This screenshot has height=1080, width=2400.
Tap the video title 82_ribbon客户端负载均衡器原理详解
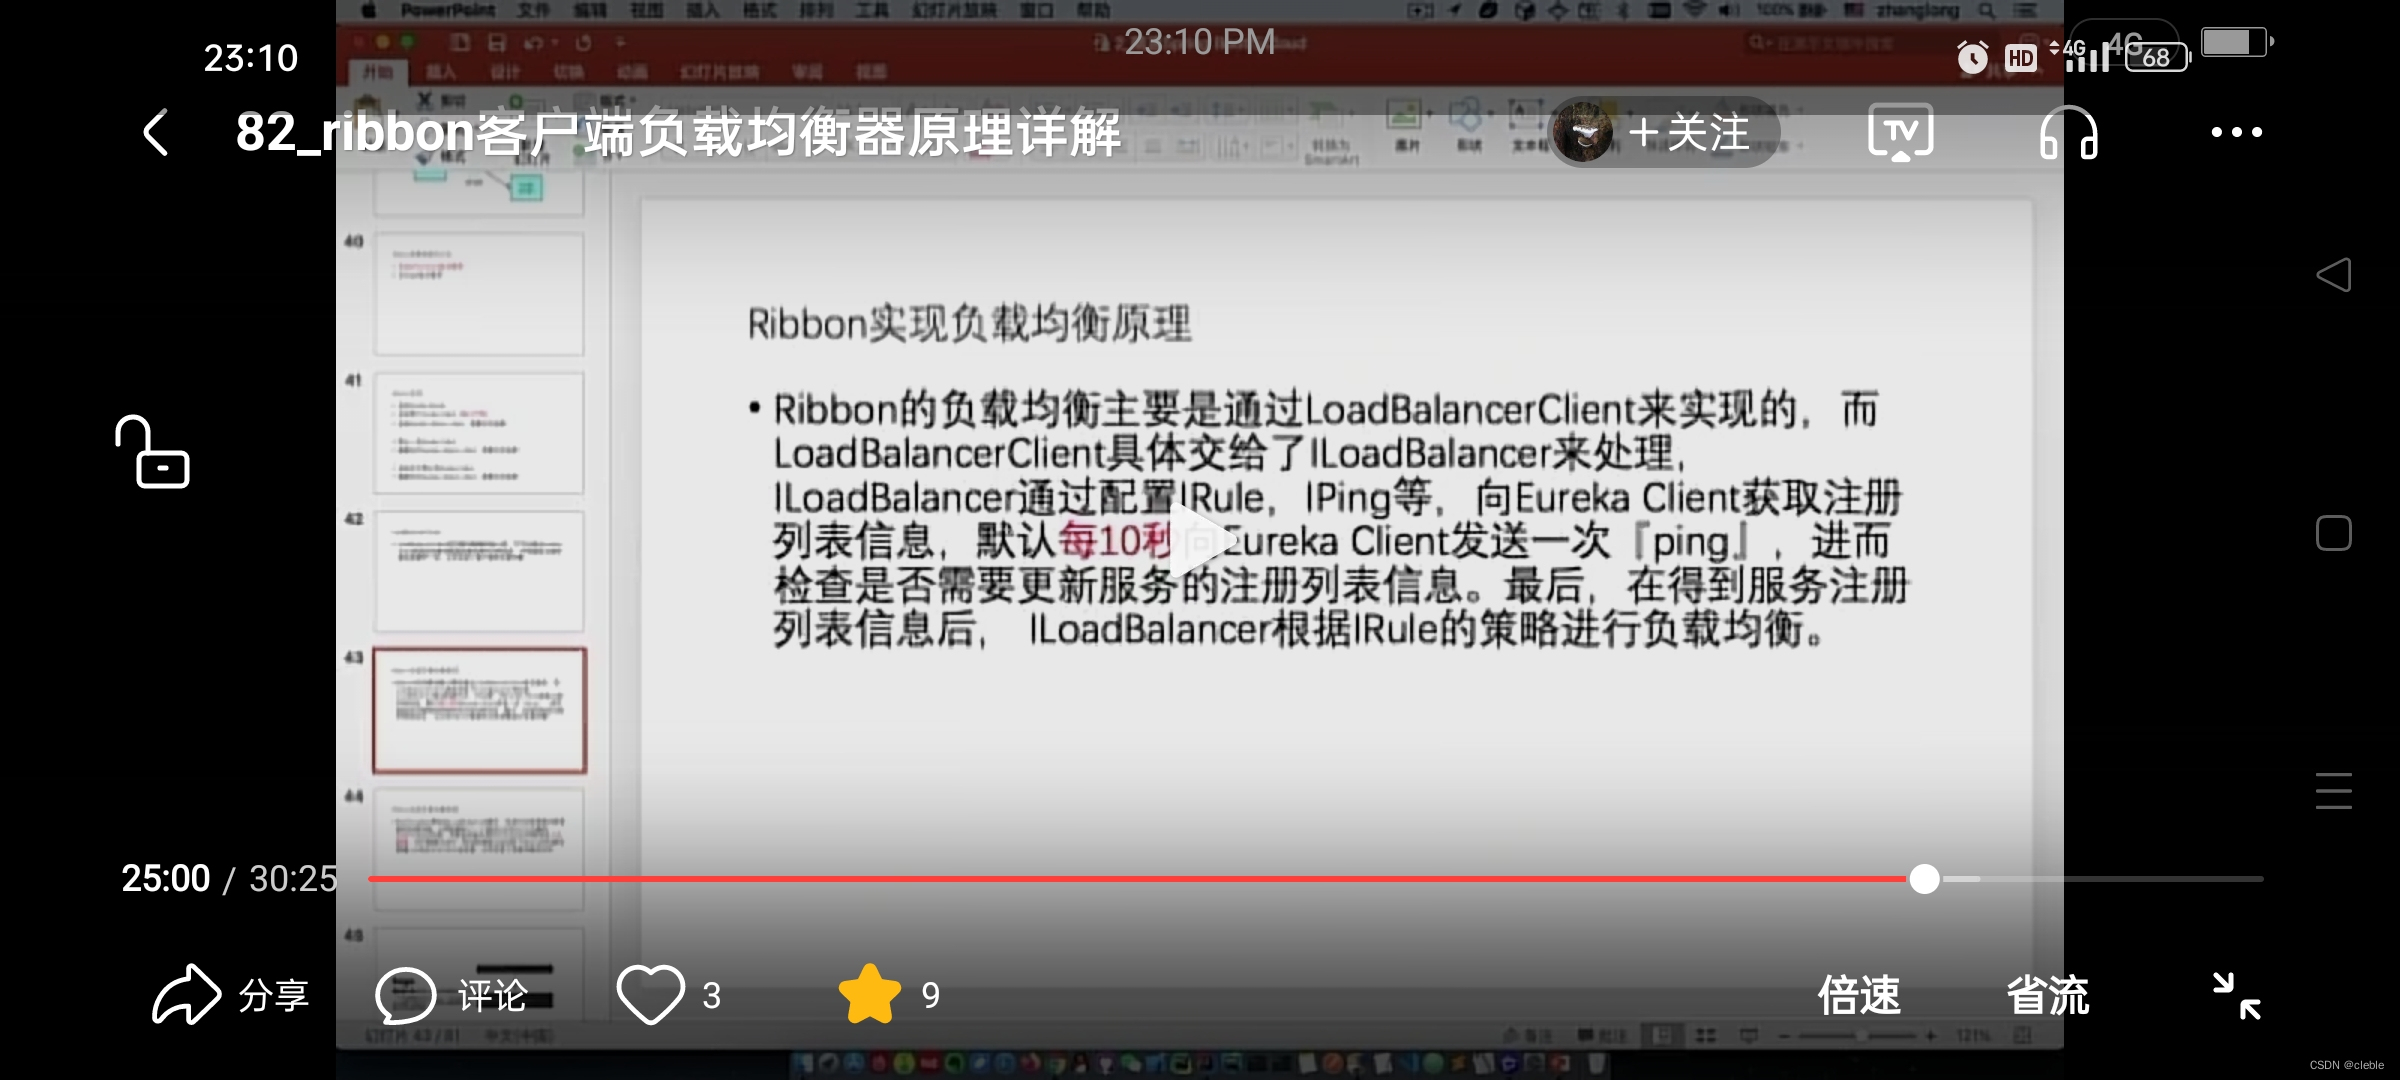pos(678,133)
